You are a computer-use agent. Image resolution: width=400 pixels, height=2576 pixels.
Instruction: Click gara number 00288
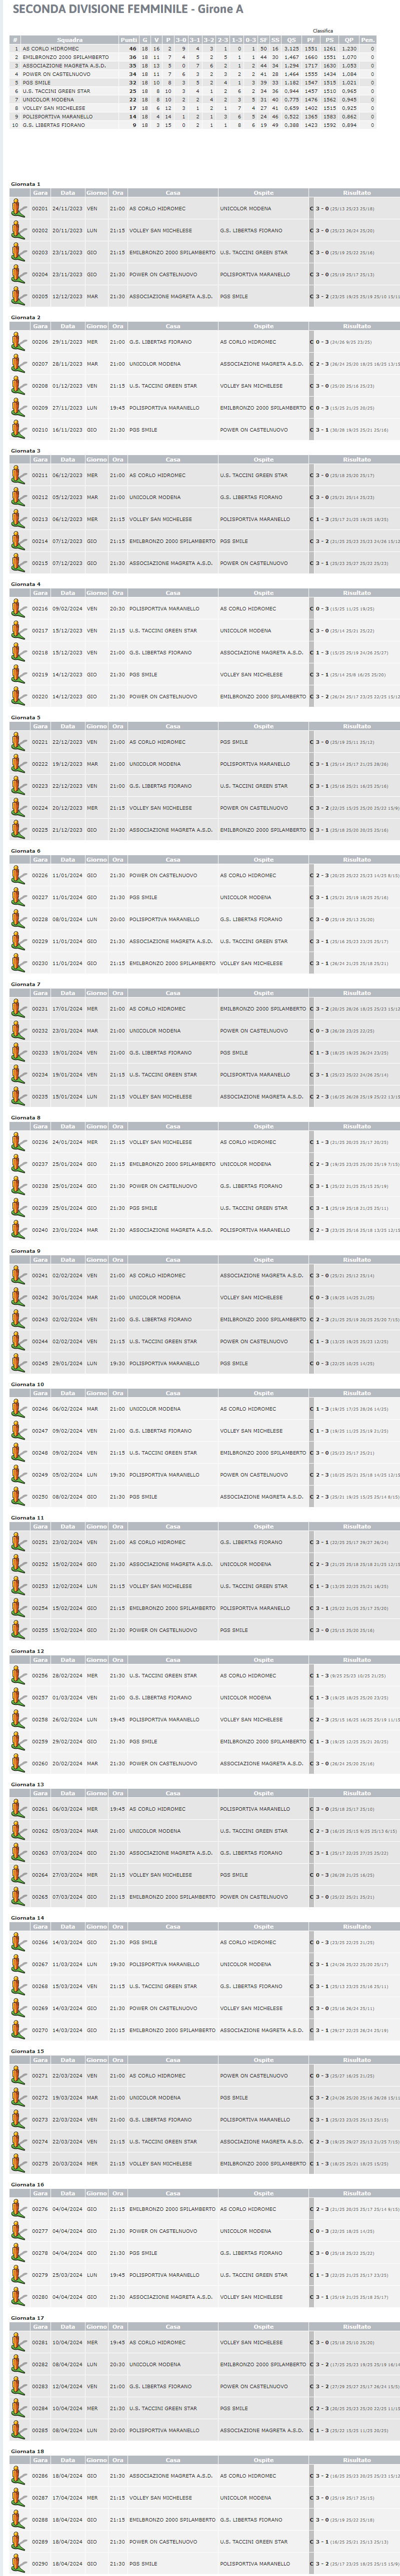(40, 2520)
